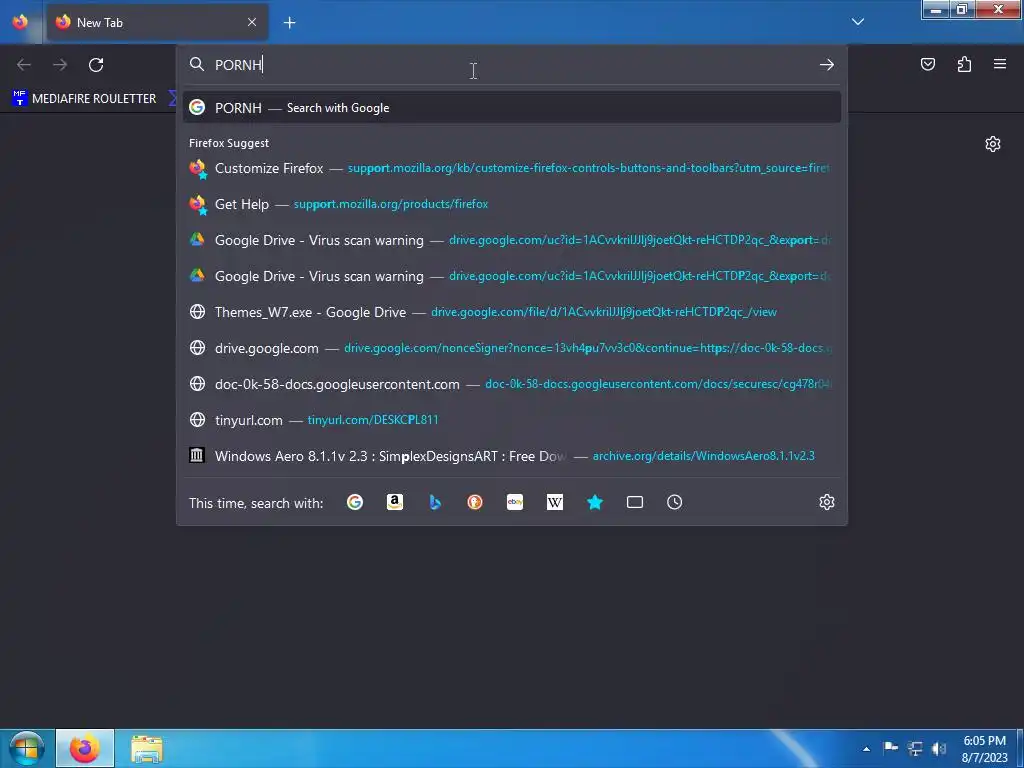The image size is (1024, 768).
Task: Open a new tab with plus button
Action: pos(289,23)
